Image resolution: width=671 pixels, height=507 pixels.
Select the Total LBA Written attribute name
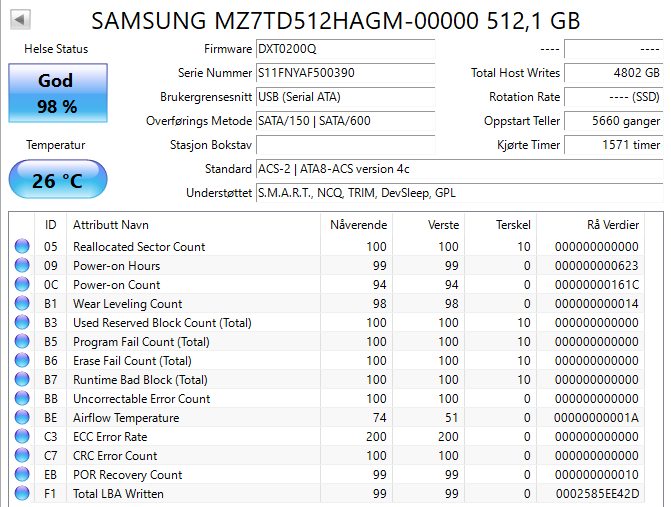point(118,494)
